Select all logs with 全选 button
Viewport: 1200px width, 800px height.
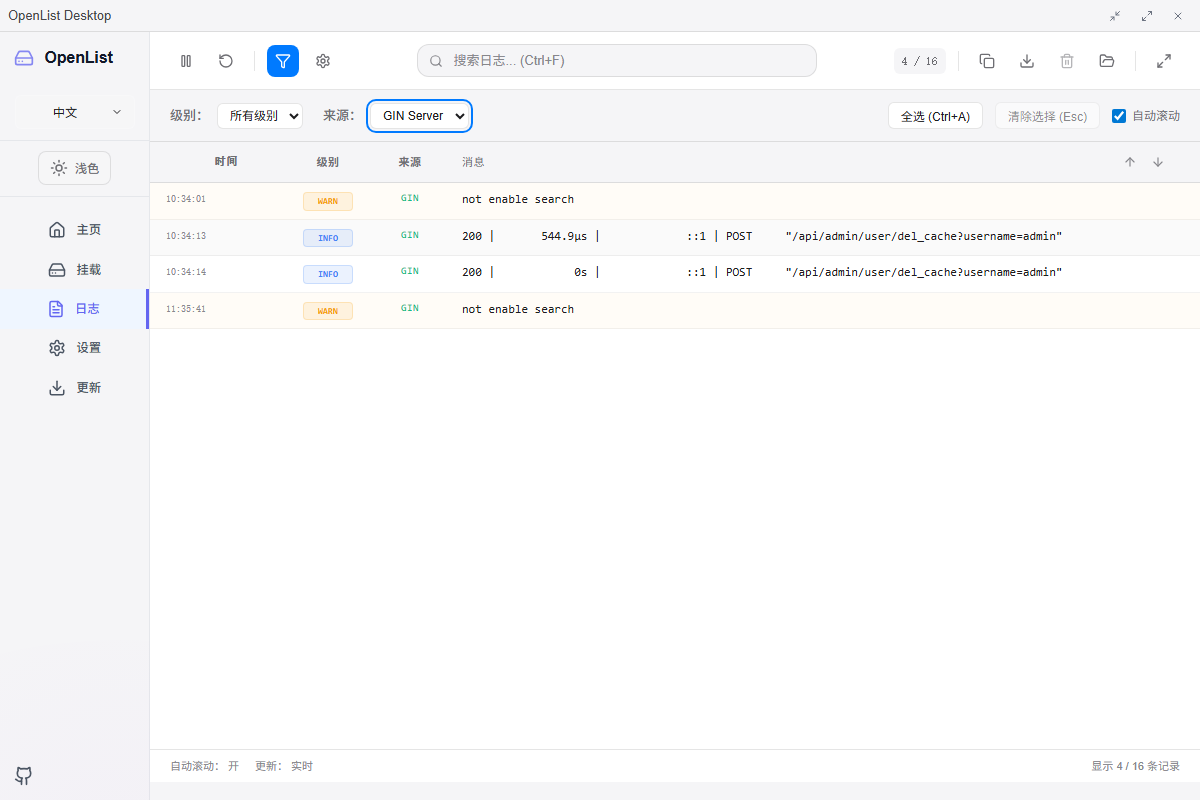point(935,115)
